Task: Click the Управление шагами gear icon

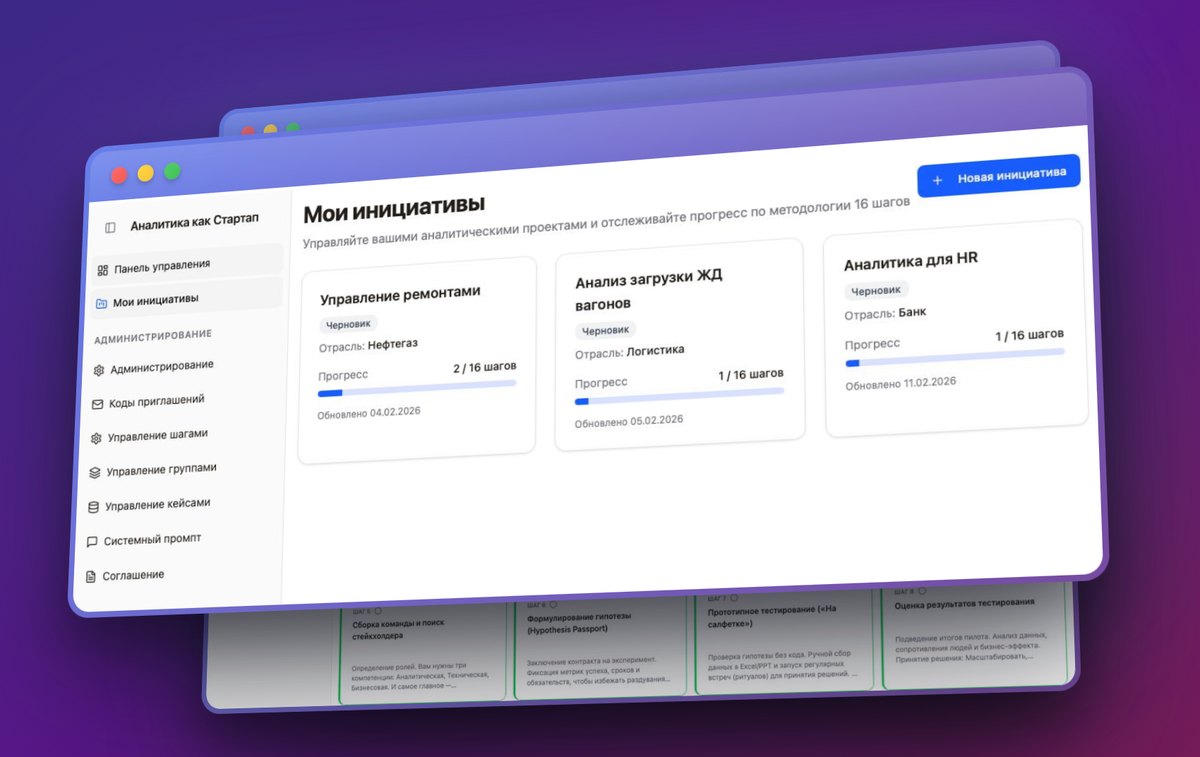Action: tap(97, 438)
